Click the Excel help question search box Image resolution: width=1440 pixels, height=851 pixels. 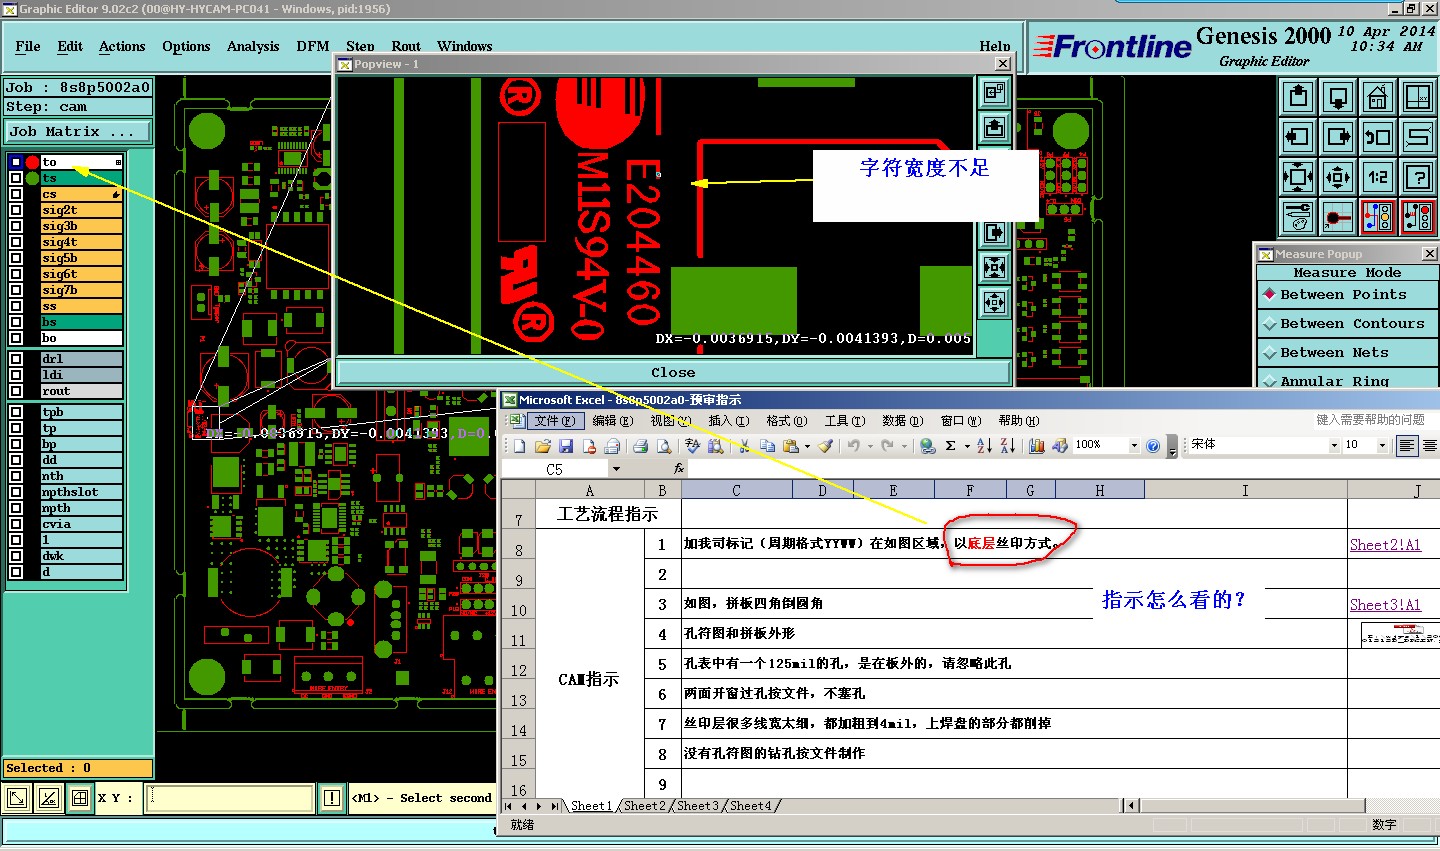coord(1371,420)
